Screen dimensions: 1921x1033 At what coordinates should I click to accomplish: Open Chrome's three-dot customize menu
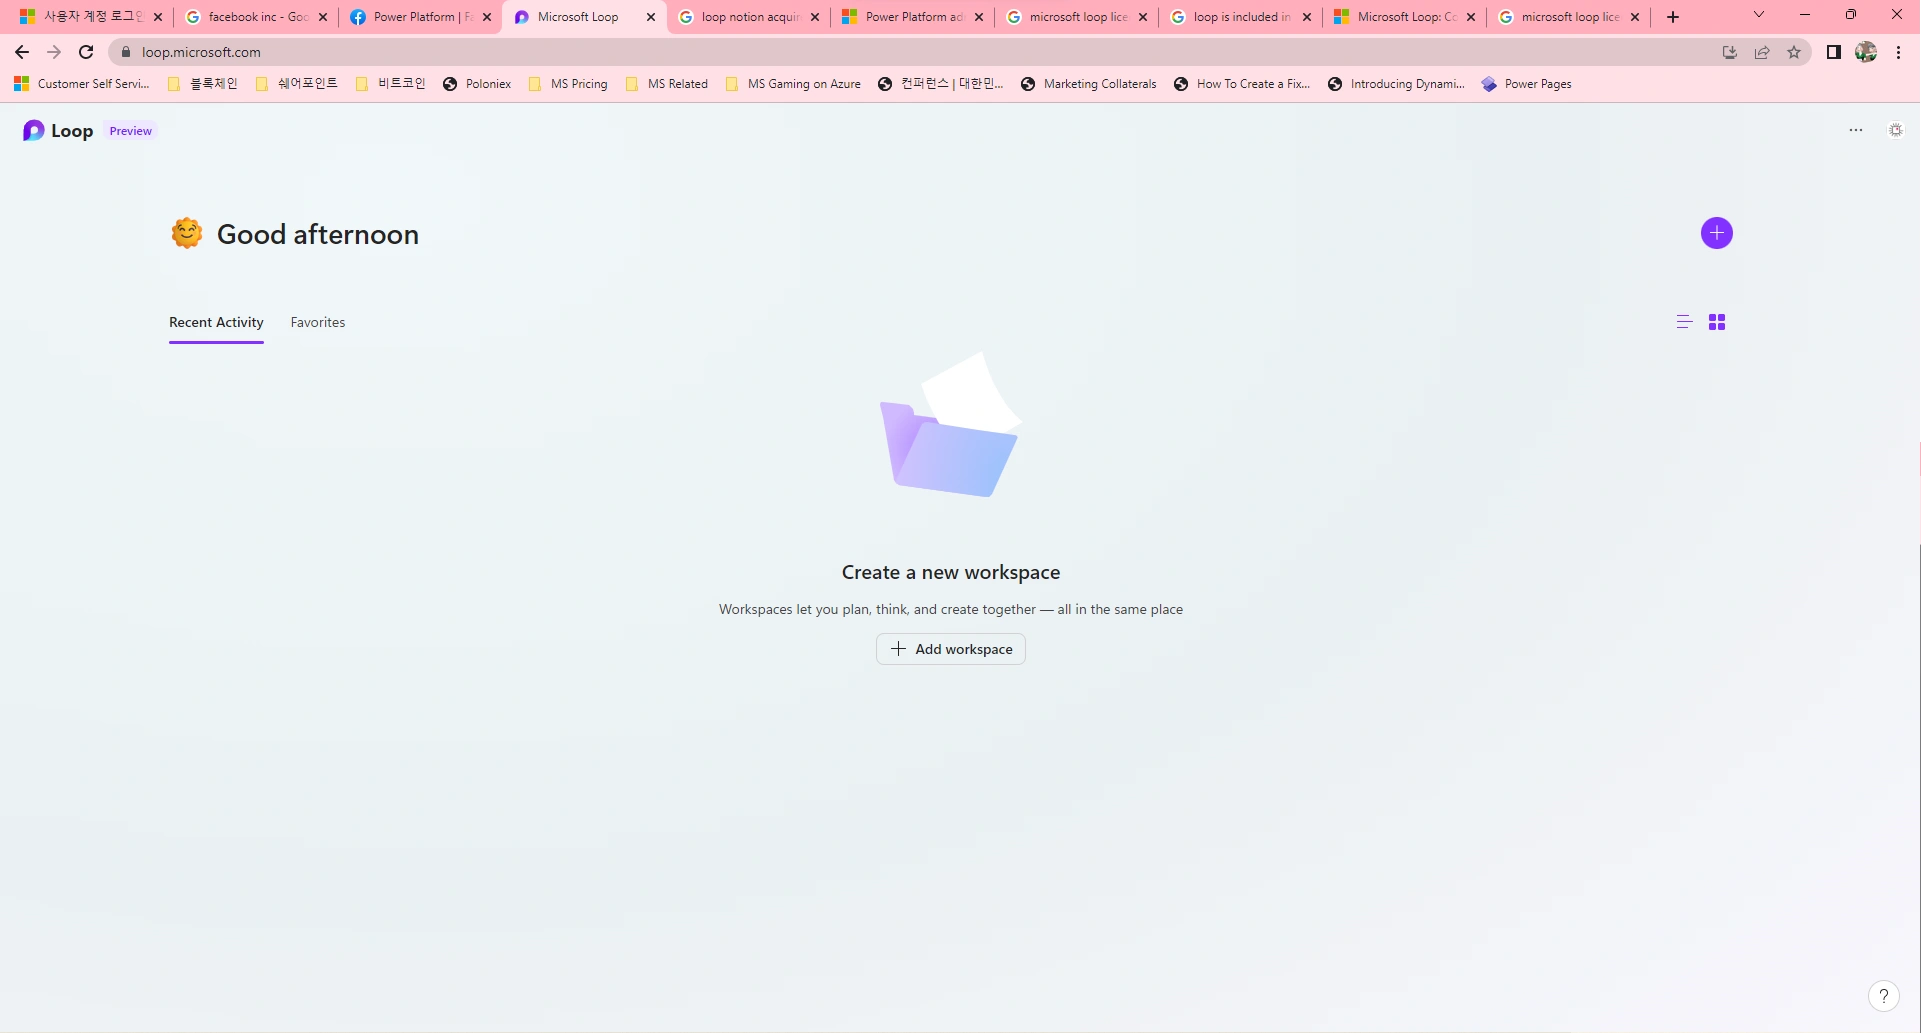click(x=1899, y=52)
